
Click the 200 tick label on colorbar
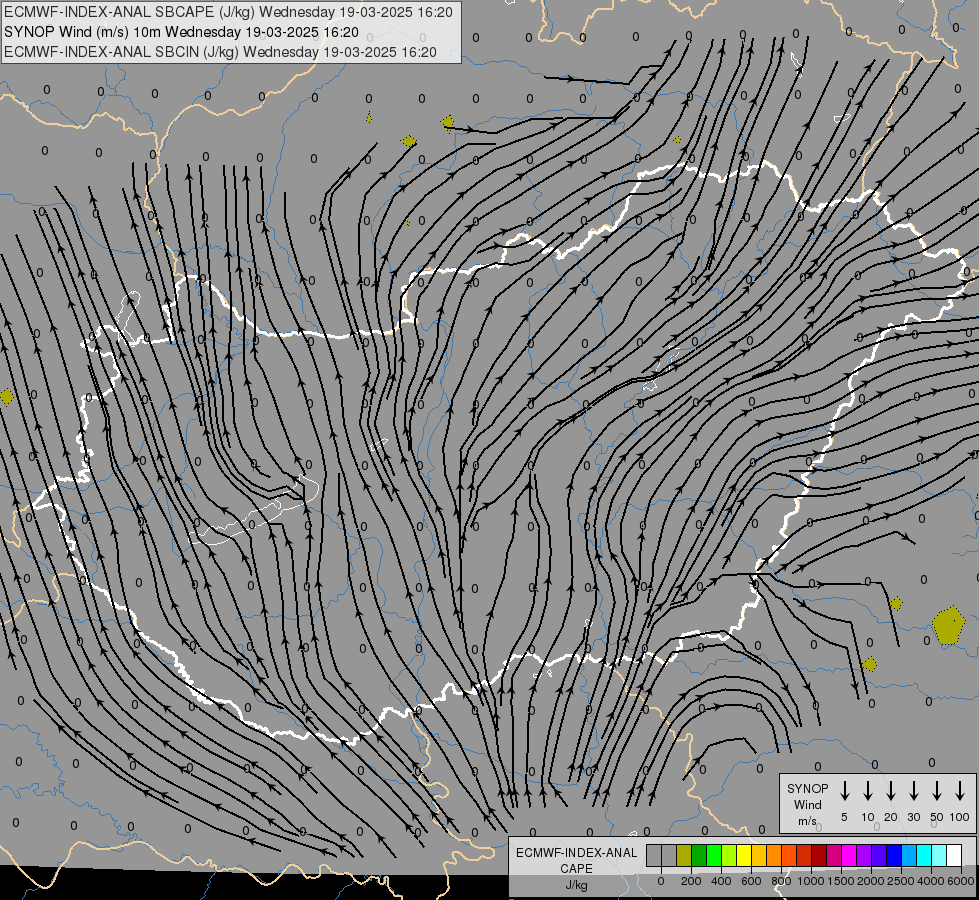(x=691, y=881)
